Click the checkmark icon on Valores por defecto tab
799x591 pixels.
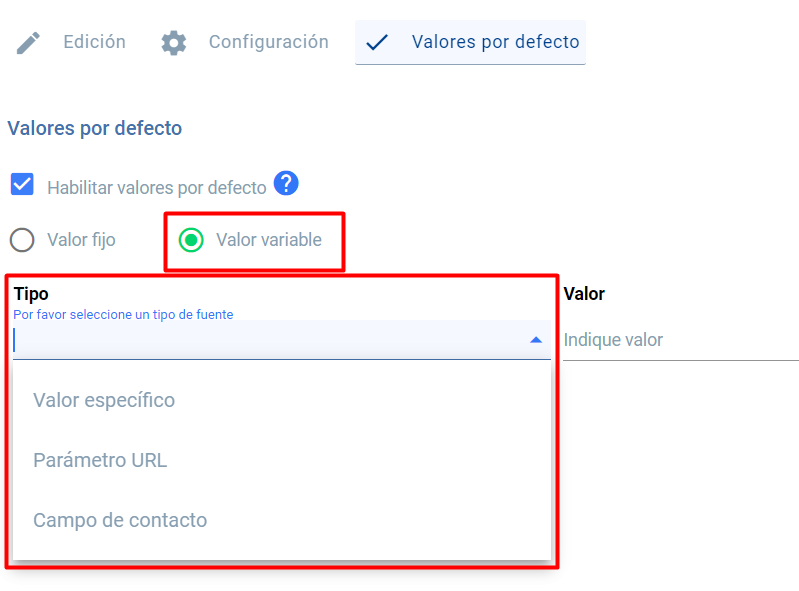pos(377,42)
